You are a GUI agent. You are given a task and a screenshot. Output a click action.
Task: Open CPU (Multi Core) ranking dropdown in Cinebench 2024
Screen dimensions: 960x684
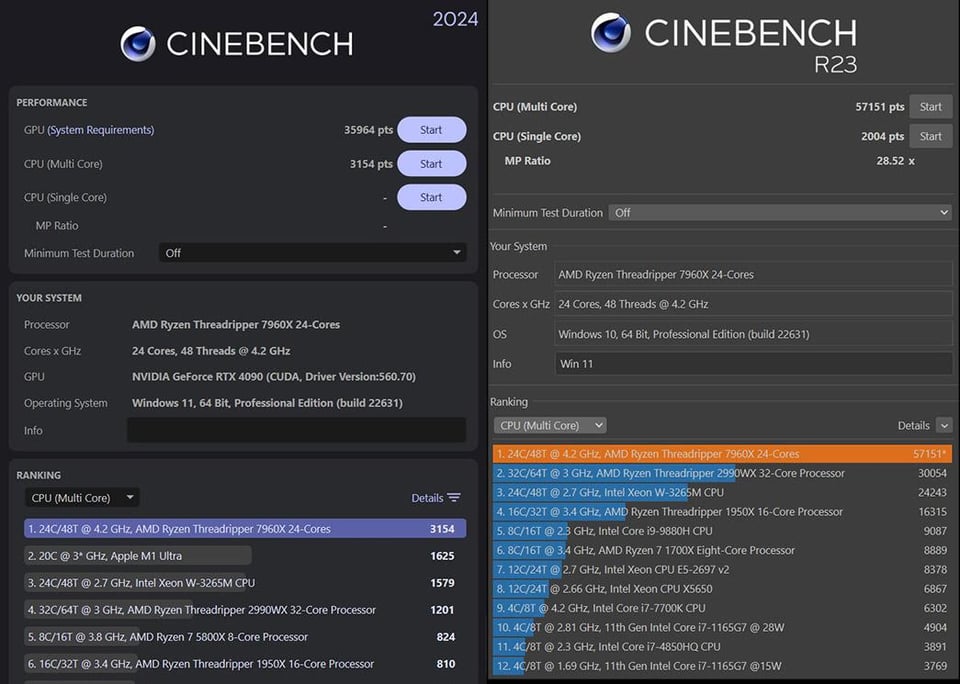82,498
